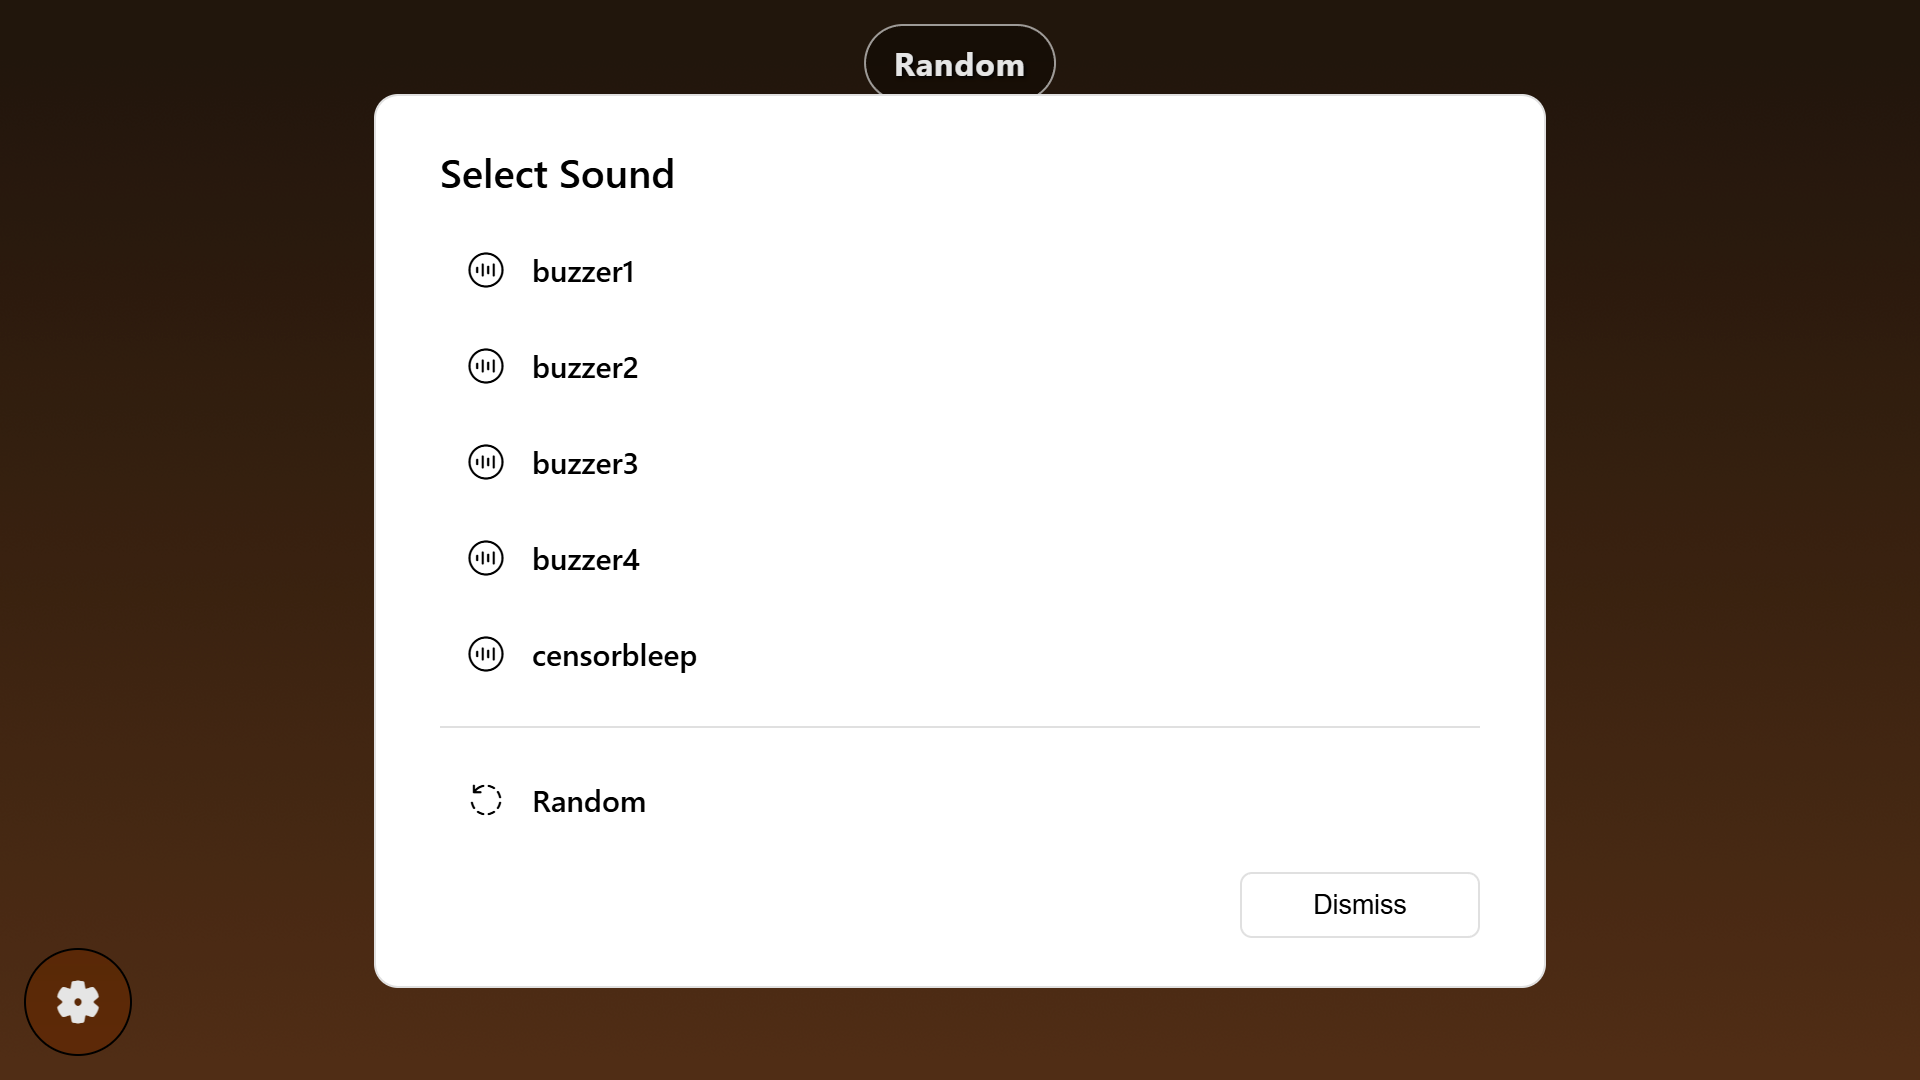
Task: Click the divider line above Random option
Action: tap(960, 727)
